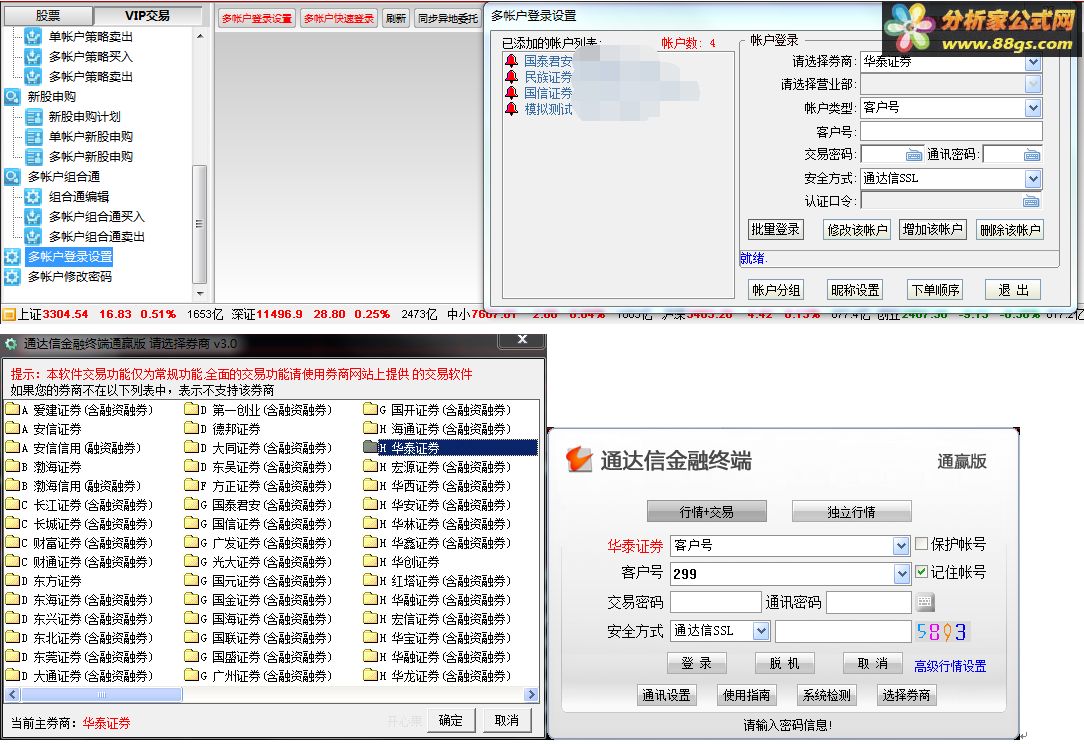The image size is (1084, 744).
Task: Click the 同步异地委托 toolbar button
Action: tap(448, 18)
